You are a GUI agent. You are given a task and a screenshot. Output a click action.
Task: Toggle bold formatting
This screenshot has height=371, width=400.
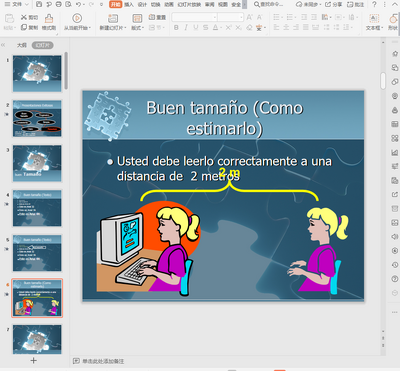(176, 28)
